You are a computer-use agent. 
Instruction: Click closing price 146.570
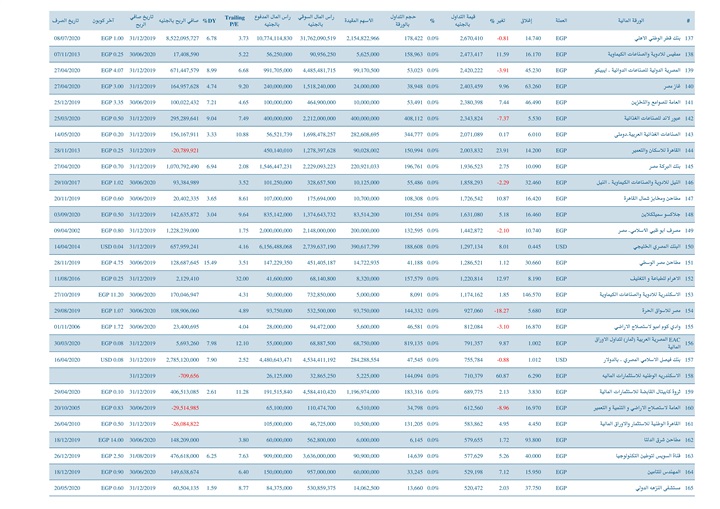[x=531, y=296]
